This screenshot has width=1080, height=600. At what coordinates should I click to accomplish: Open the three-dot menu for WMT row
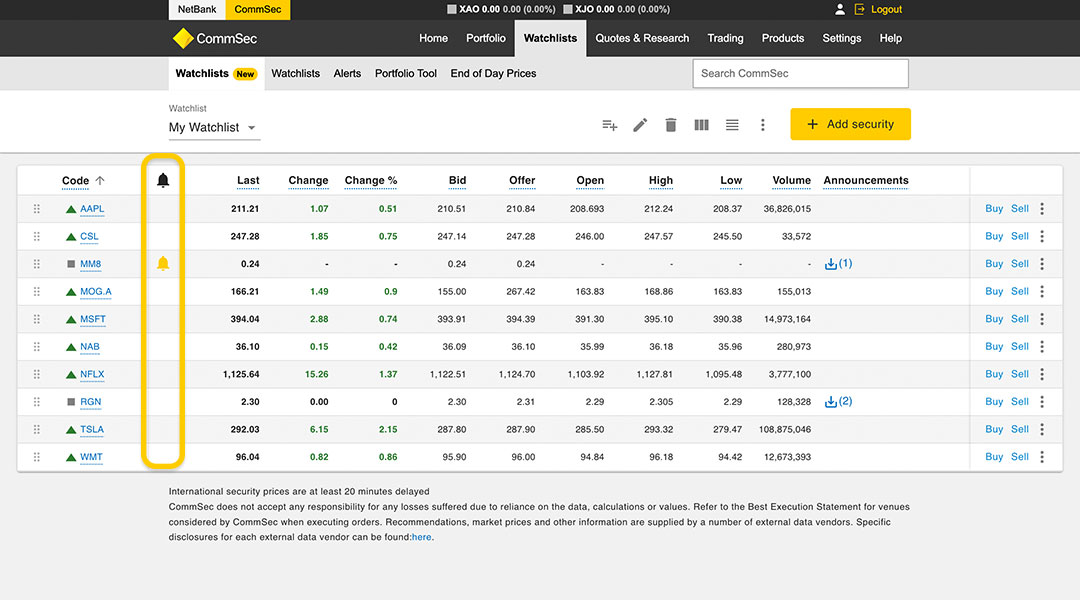pyautogui.click(x=1042, y=457)
